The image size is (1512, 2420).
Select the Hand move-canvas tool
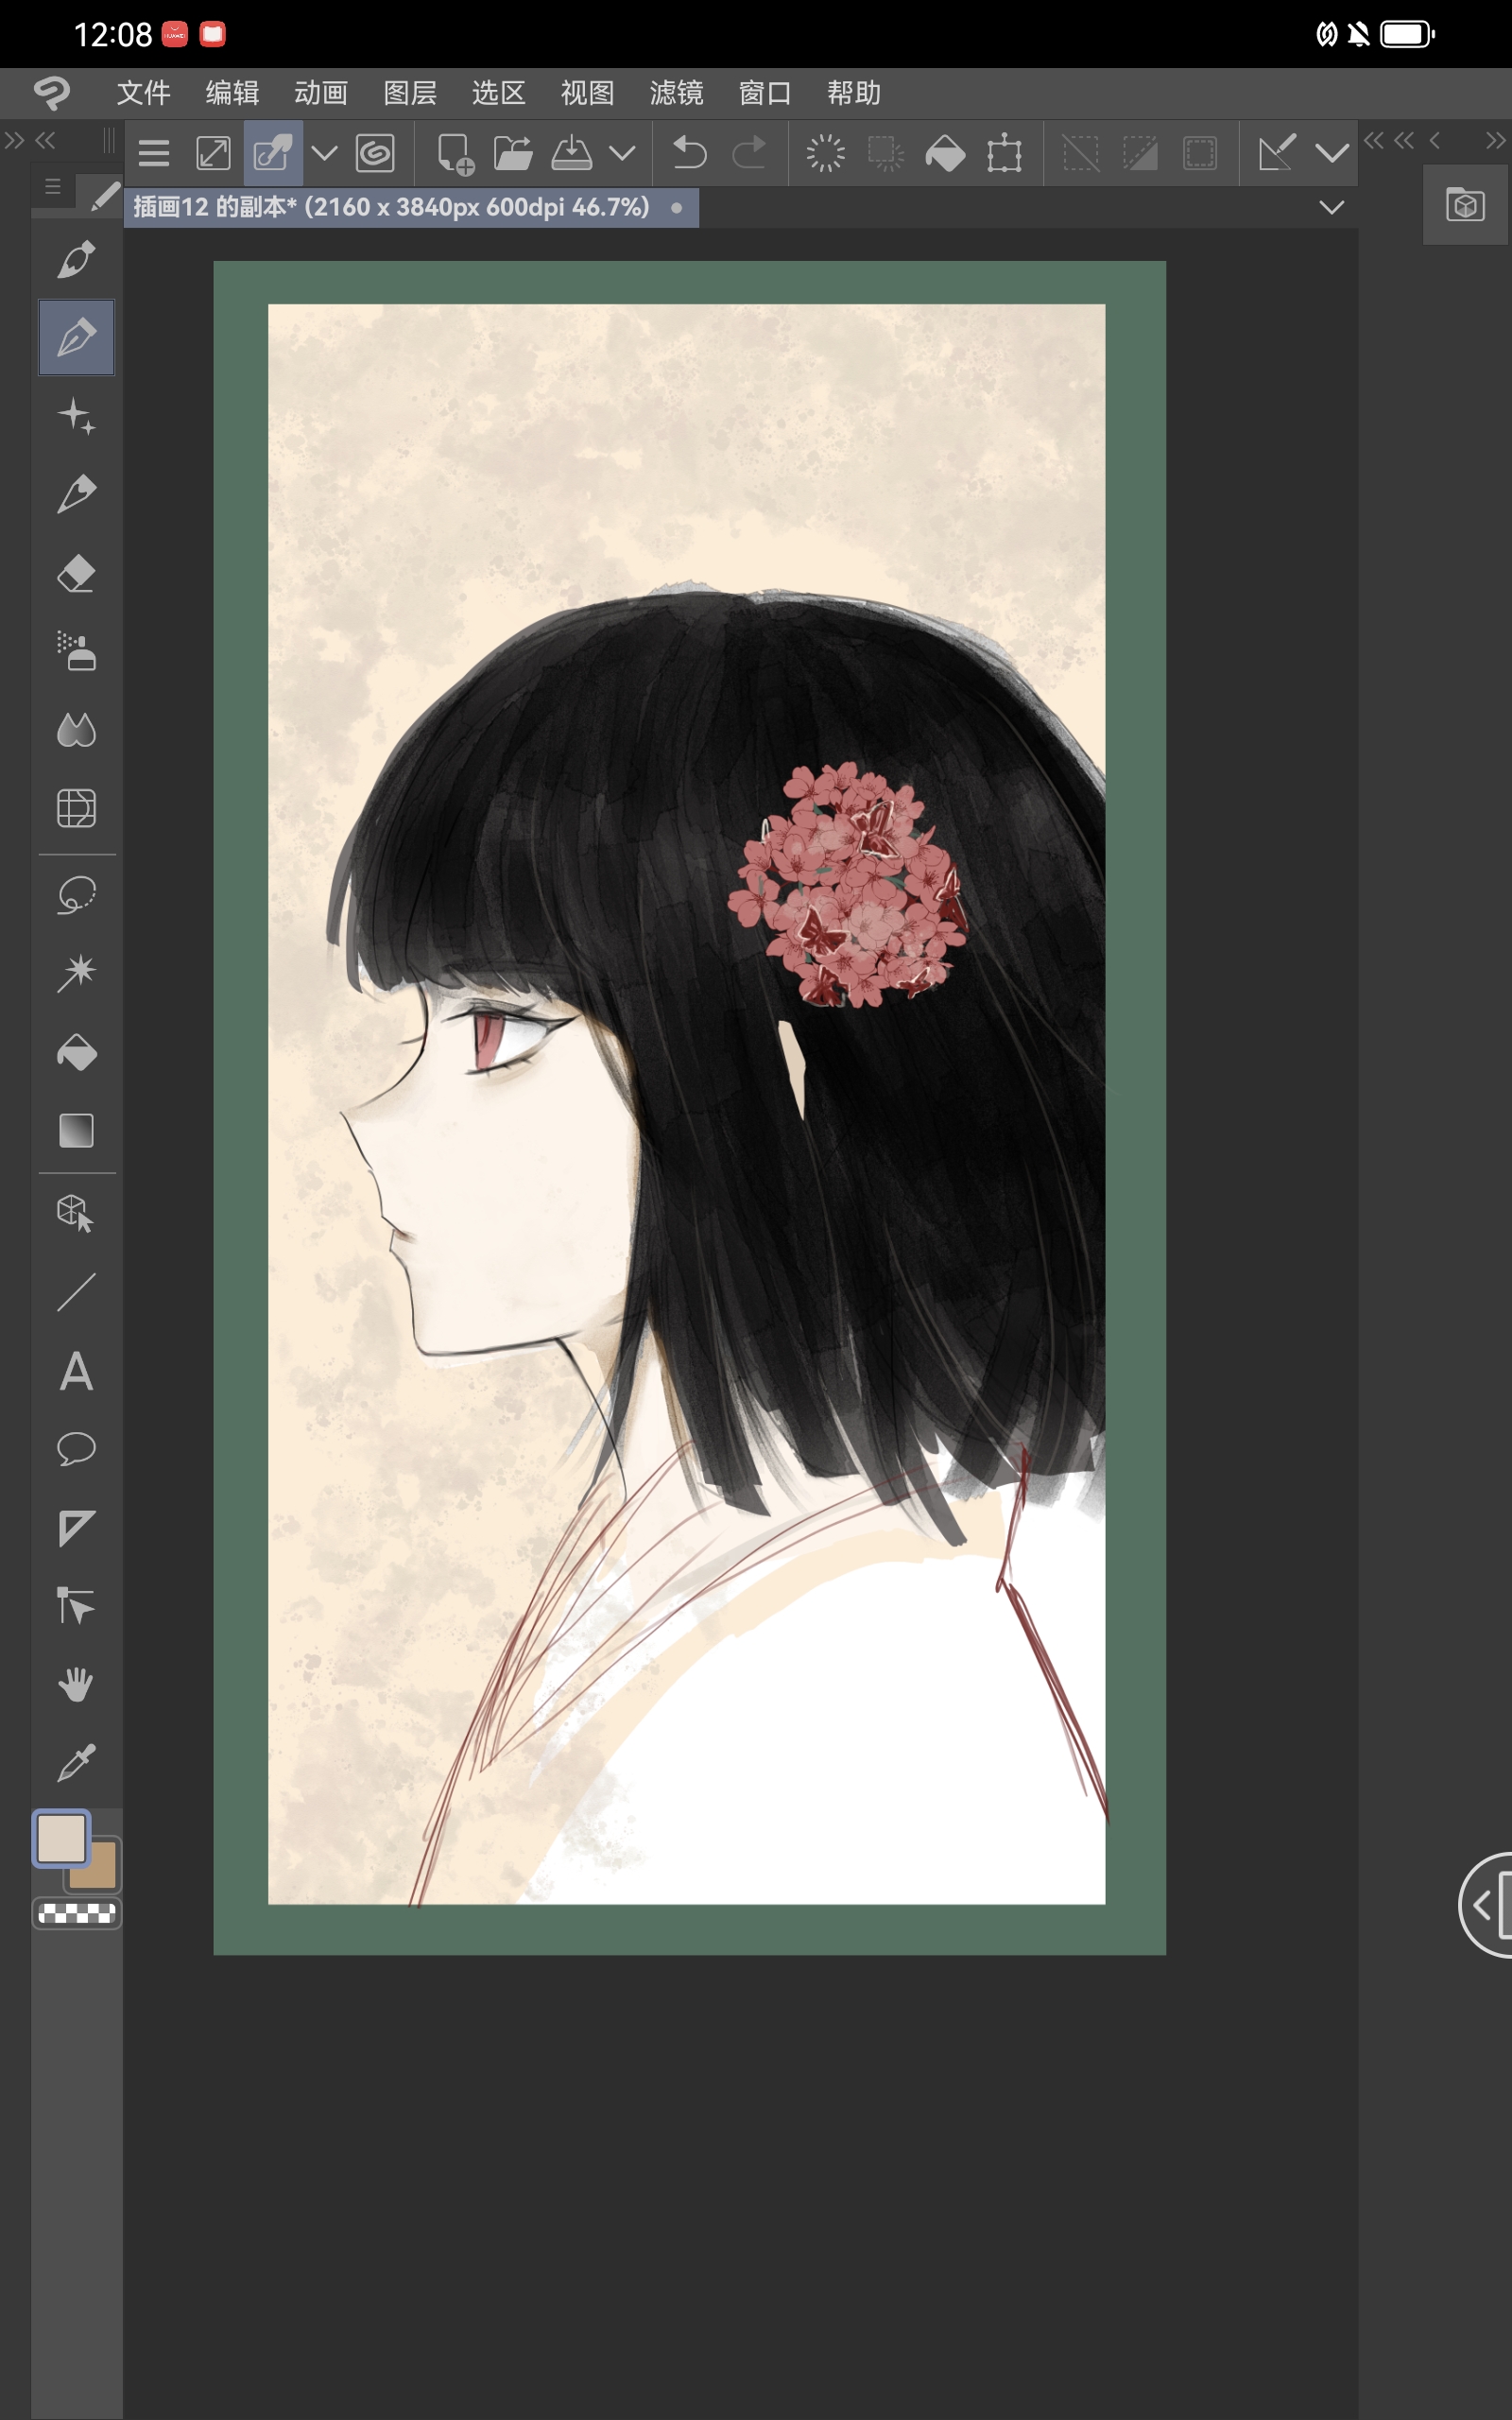76,1685
